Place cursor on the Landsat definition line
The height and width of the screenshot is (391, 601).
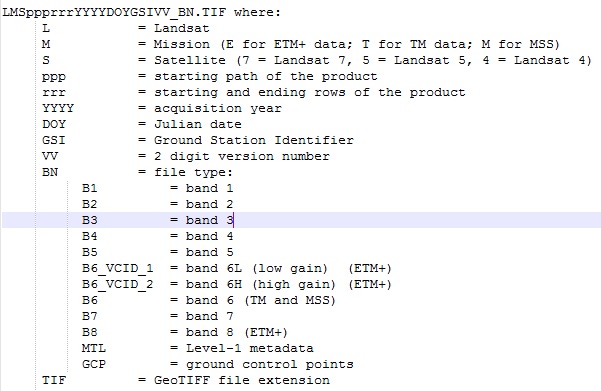126,28
